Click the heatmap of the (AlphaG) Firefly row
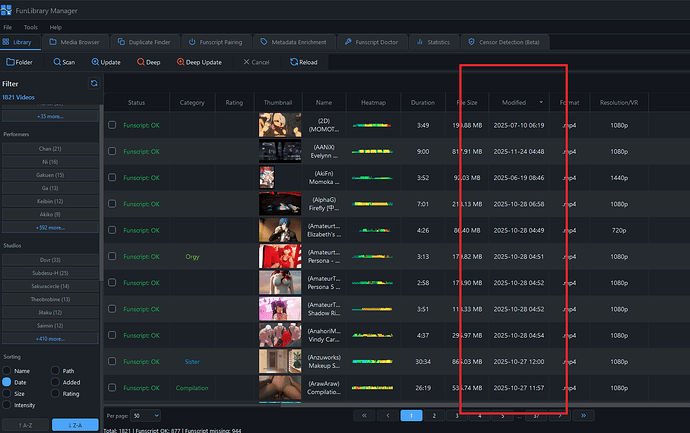The height and width of the screenshot is (433, 690). (x=372, y=204)
